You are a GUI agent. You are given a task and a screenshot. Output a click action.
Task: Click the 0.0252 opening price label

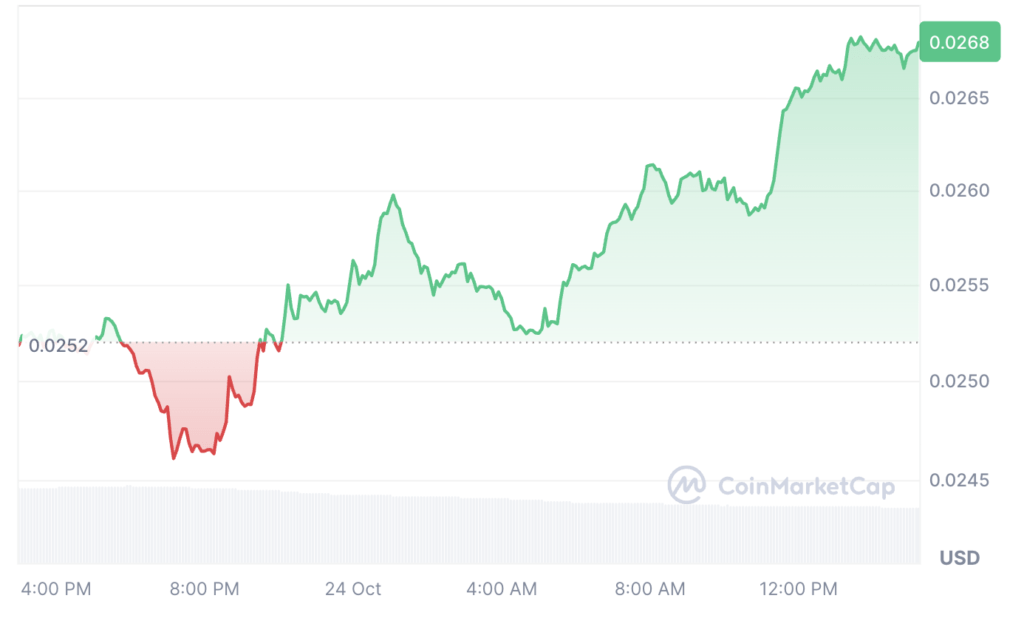click(58, 346)
